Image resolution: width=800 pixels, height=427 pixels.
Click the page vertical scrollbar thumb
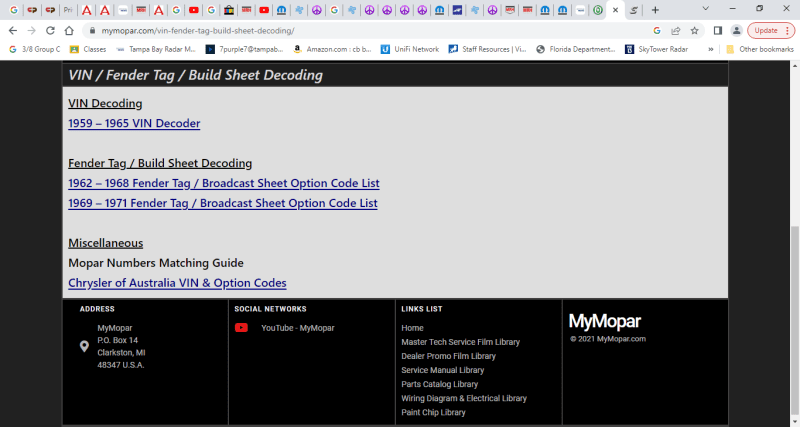[x=795, y=319]
